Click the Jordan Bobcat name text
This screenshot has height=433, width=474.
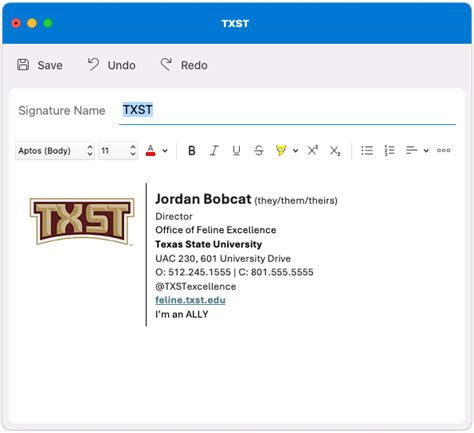[203, 199]
